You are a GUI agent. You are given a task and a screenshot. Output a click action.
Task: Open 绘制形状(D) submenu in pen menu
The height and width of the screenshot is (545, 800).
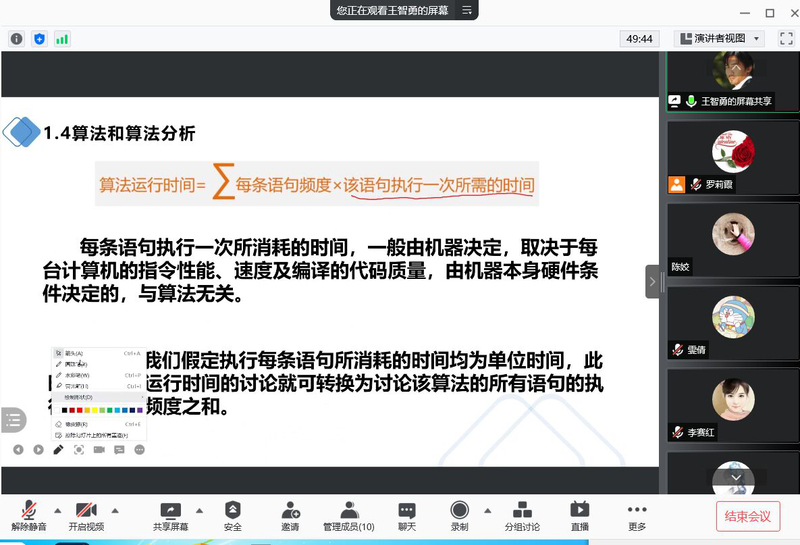pos(99,397)
